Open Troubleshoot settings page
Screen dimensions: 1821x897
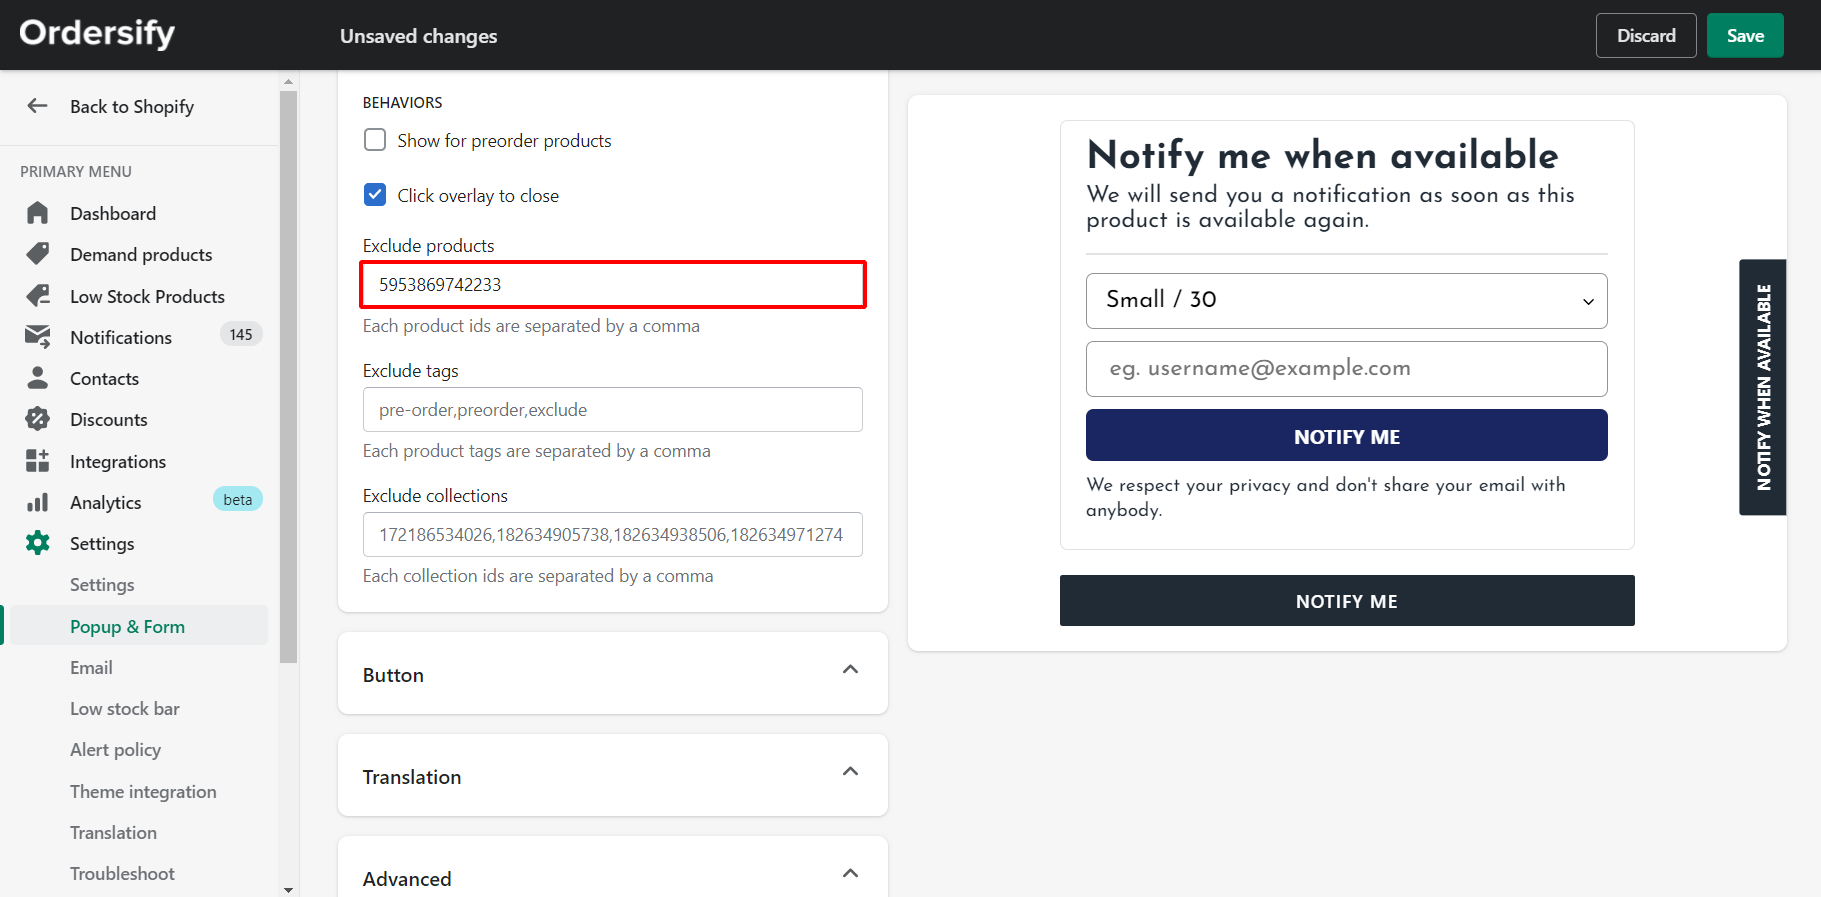click(122, 873)
